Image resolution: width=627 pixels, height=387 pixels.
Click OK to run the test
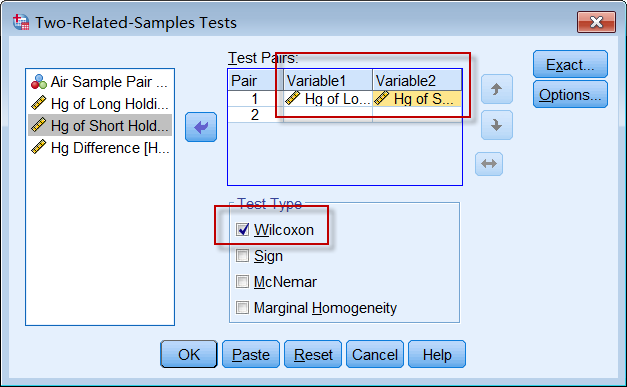189,354
